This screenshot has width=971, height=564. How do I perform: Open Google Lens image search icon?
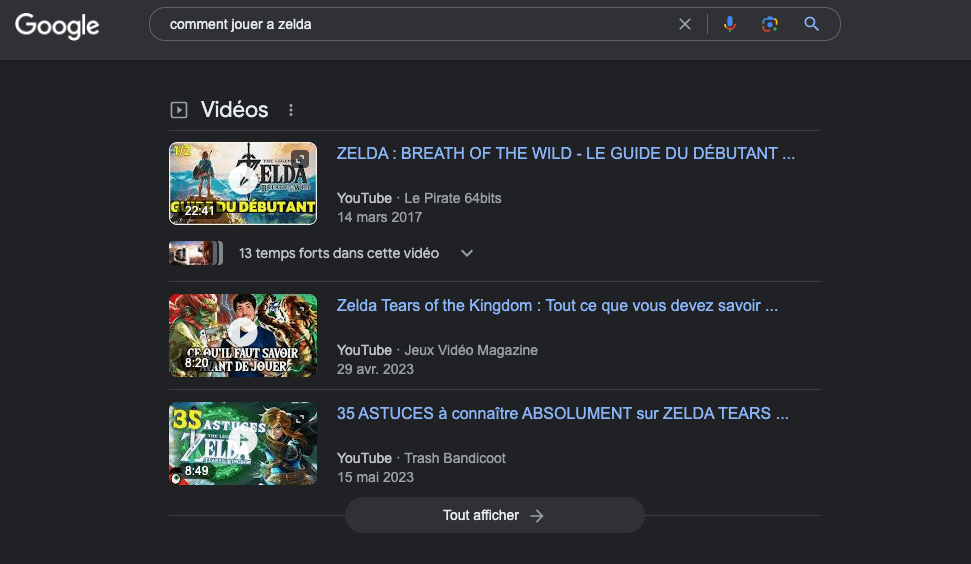(769, 24)
